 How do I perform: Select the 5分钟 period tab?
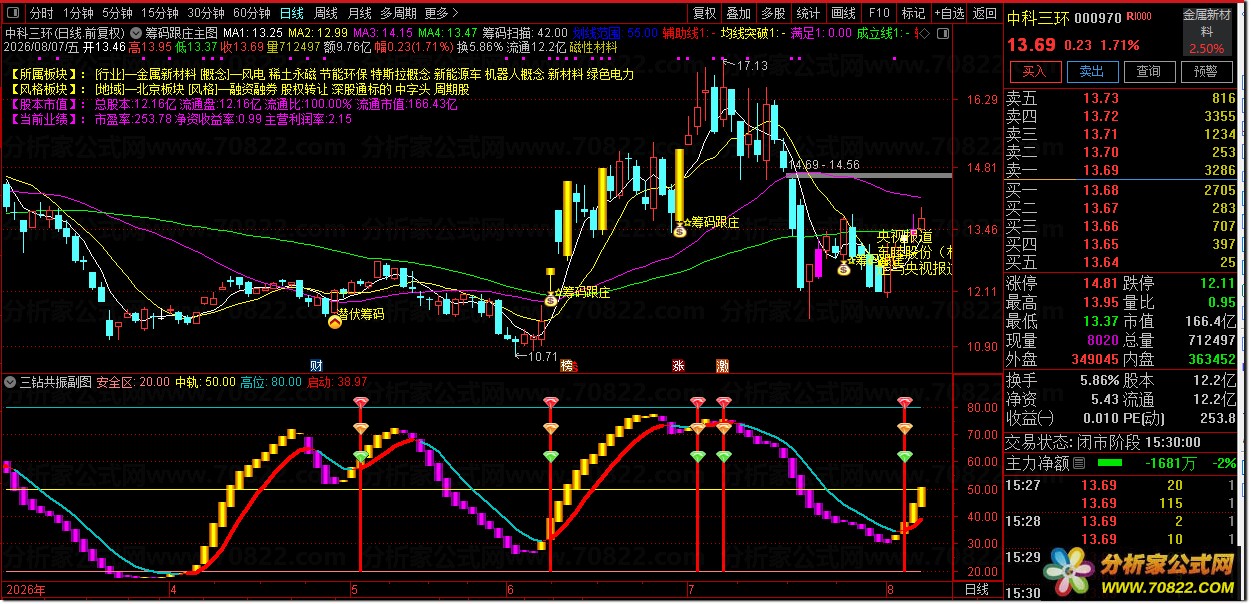(116, 14)
